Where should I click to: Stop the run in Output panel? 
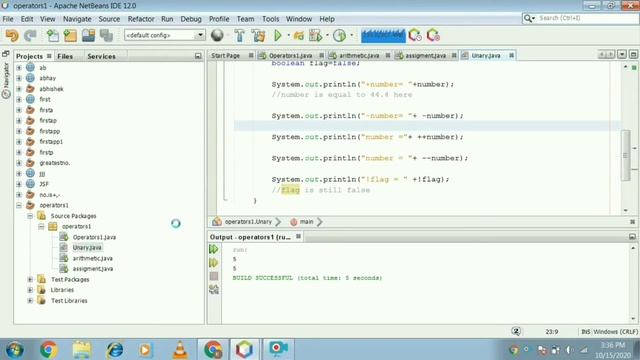click(213, 276)
